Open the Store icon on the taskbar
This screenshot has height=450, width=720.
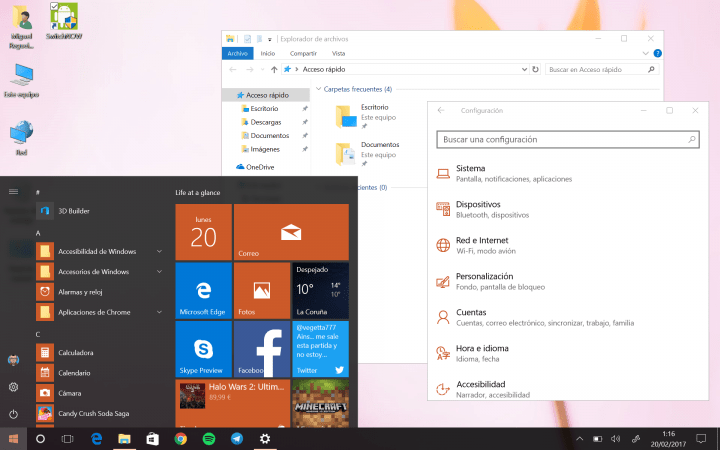(x=152, y=439)
